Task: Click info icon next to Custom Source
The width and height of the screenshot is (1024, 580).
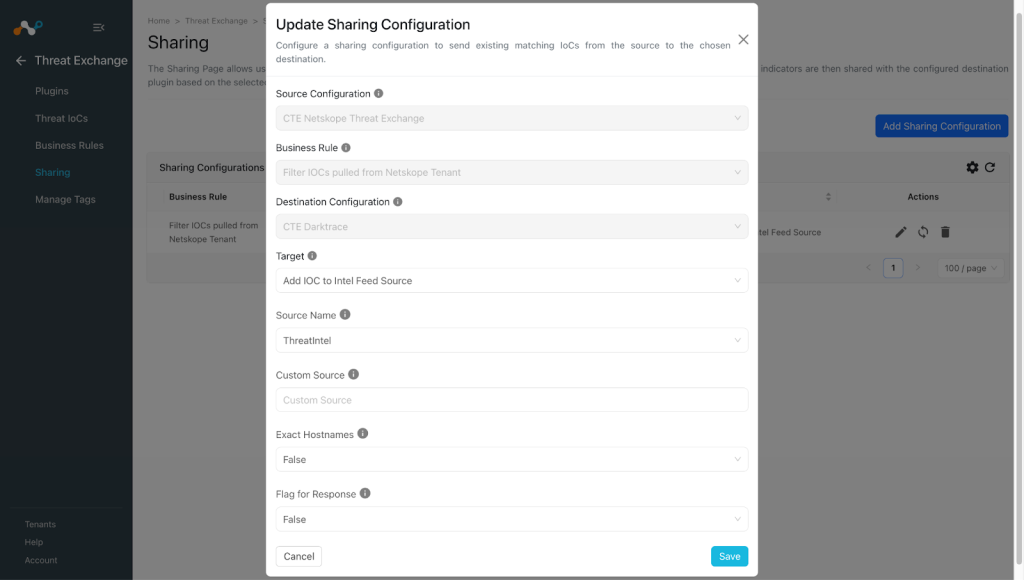Action: [x=353, y=374]
